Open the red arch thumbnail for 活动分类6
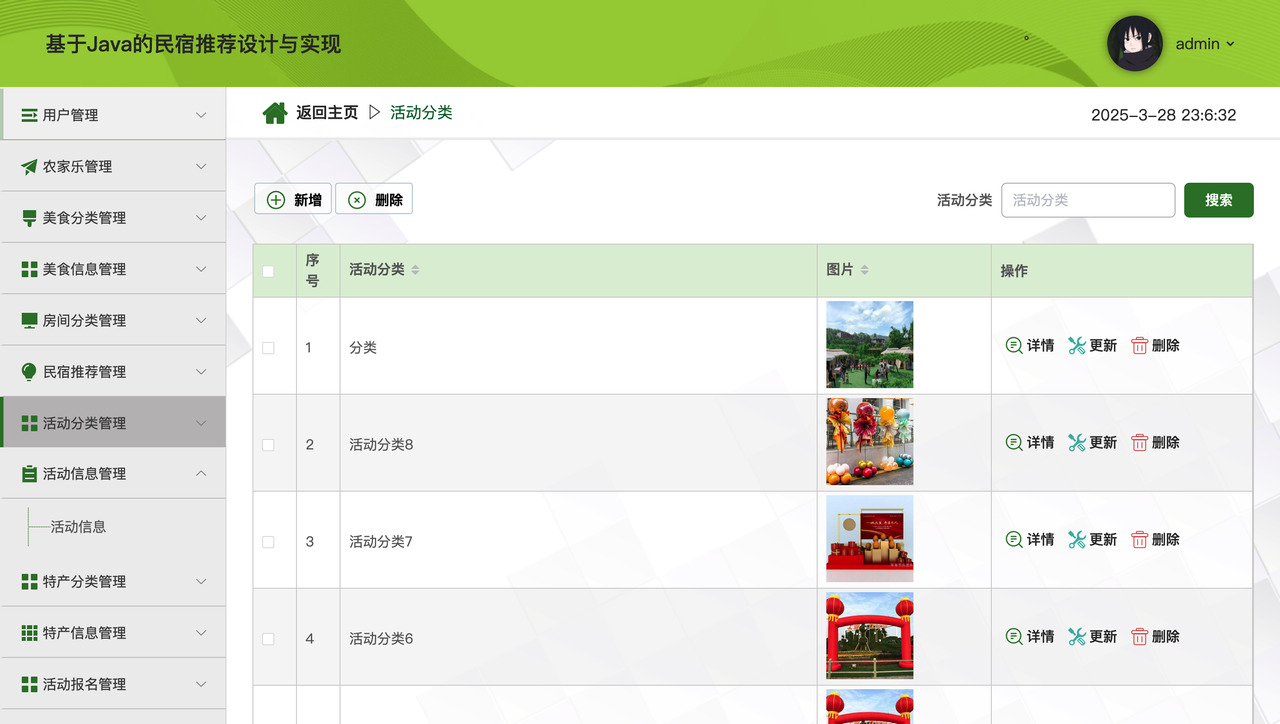Viewport: 1280px width, 724px height. tap(869, 636)
